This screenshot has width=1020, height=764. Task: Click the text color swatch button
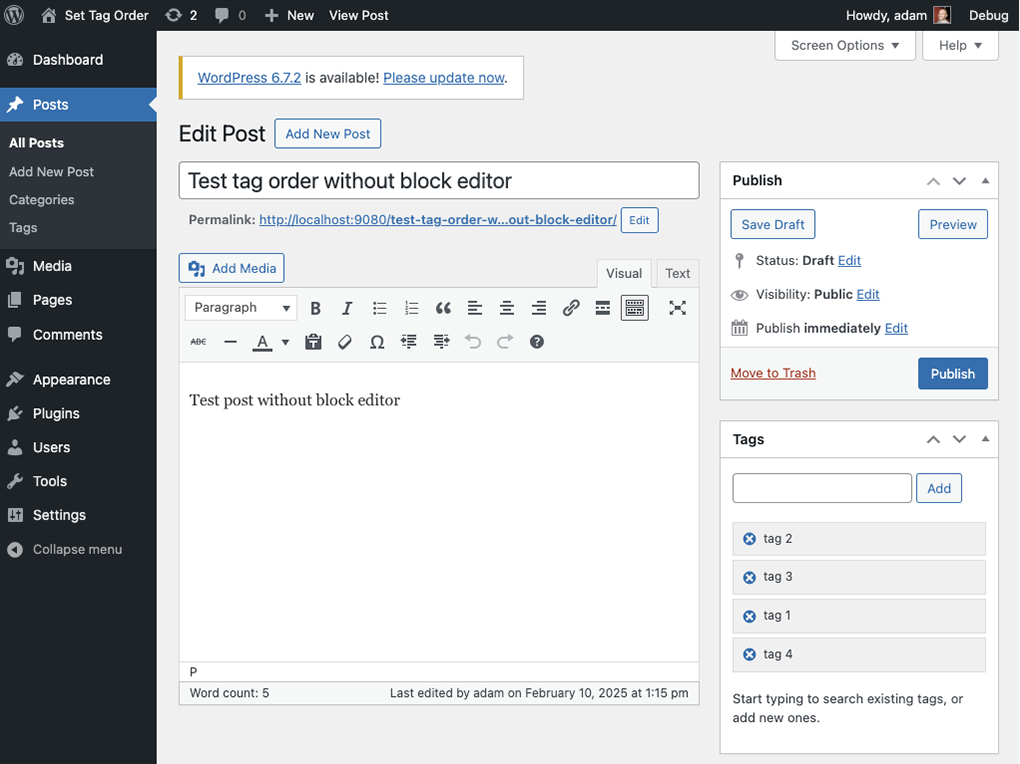click(x=262, y=342)
